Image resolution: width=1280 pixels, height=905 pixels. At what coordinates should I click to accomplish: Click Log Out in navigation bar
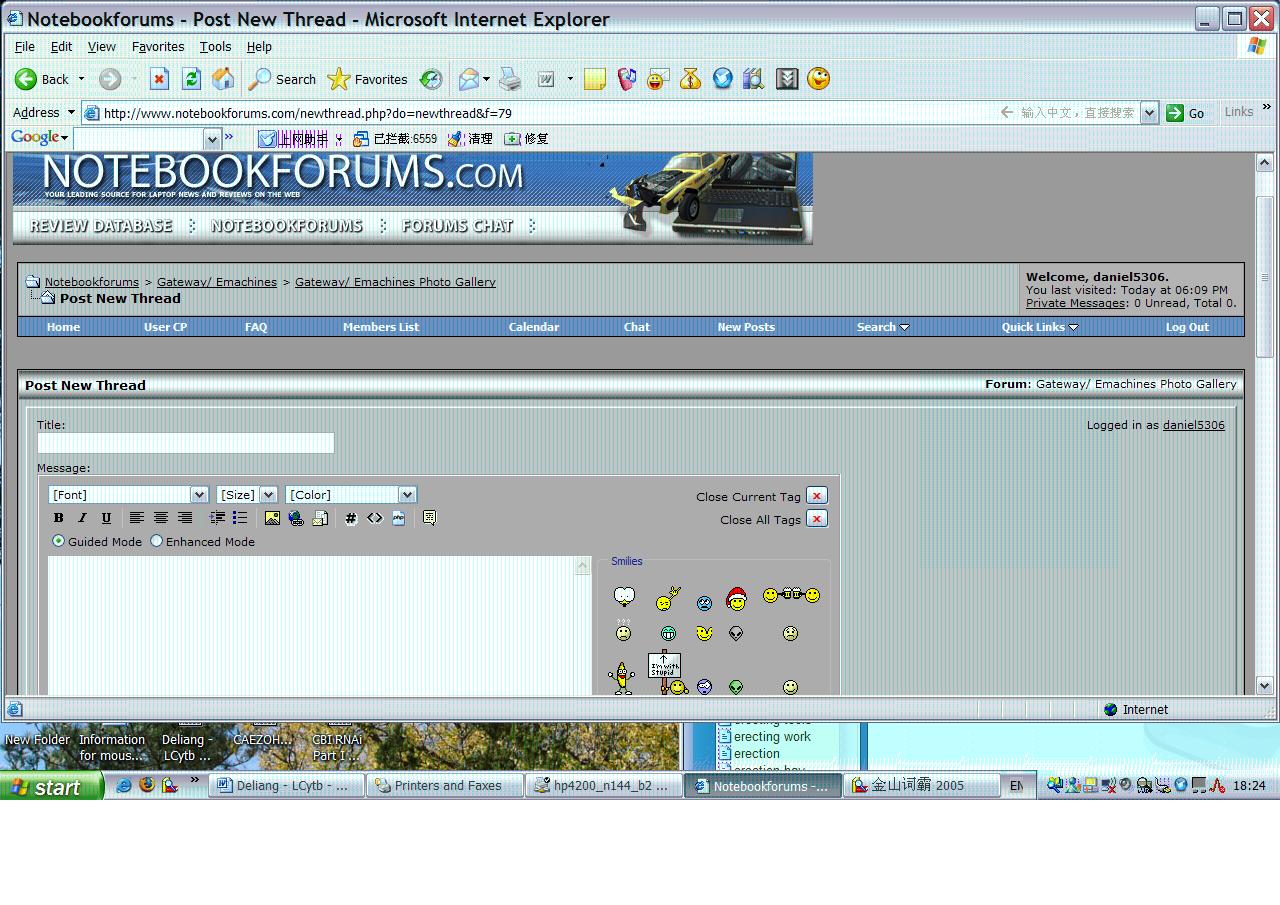1187,327
